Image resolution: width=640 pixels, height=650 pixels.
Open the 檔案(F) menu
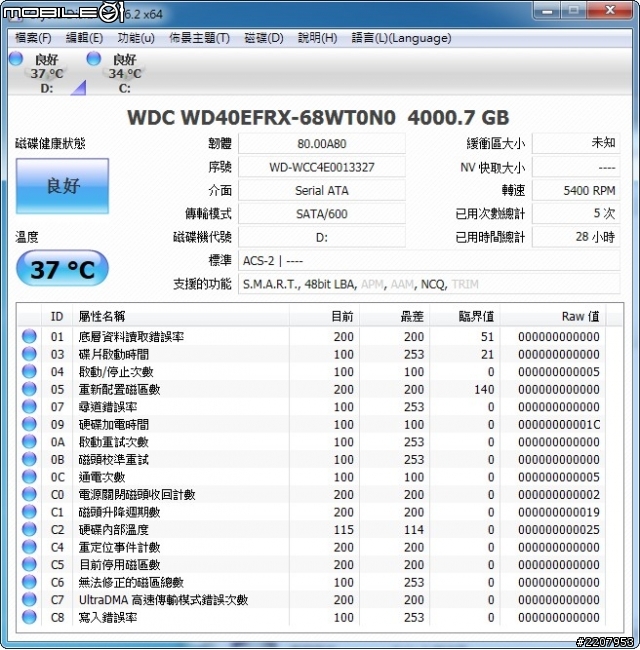pos(33,38)
